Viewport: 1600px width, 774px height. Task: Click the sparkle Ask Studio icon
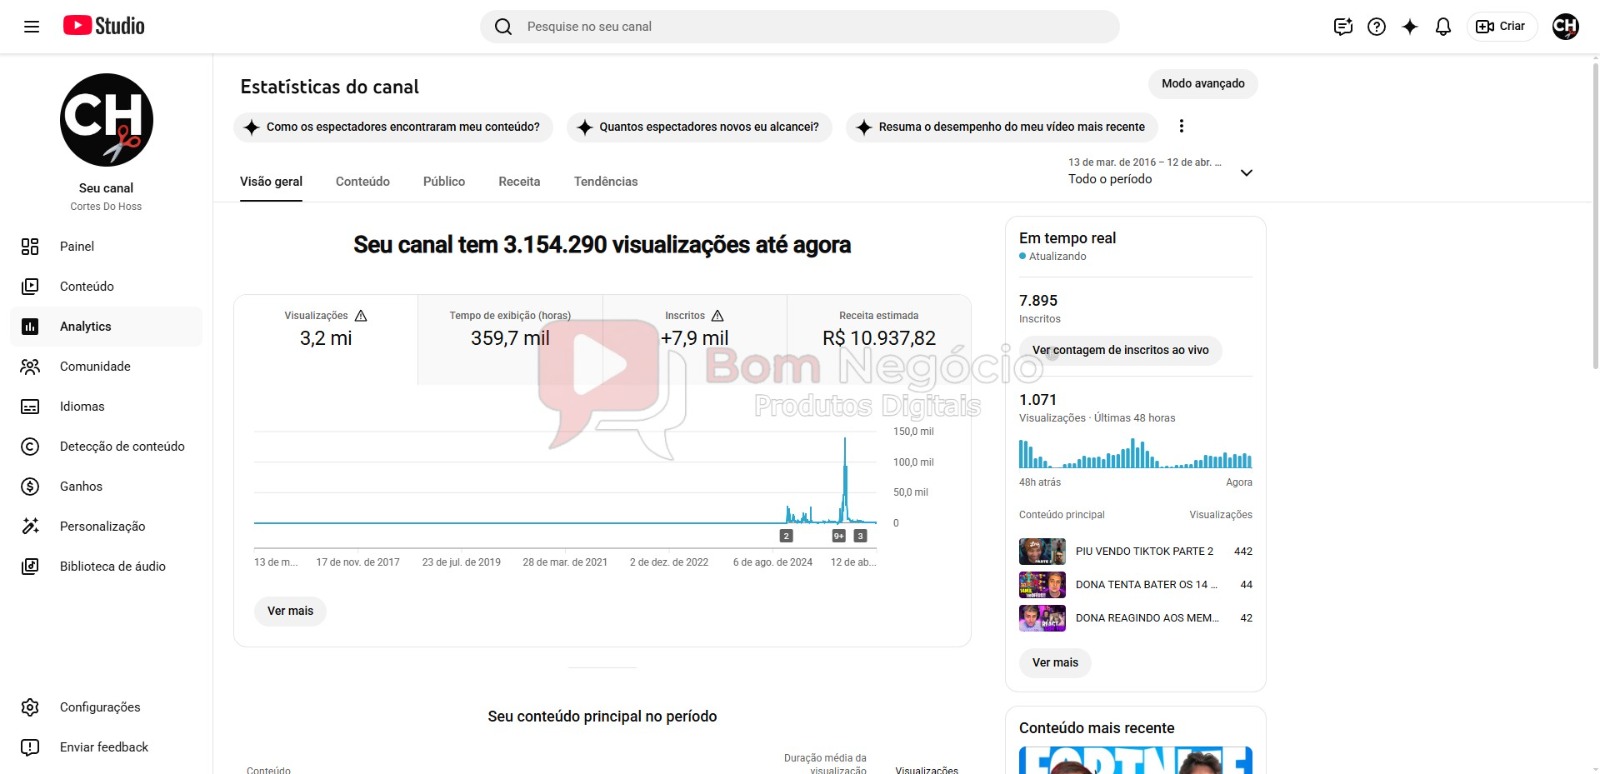[x=1410, y=27]
